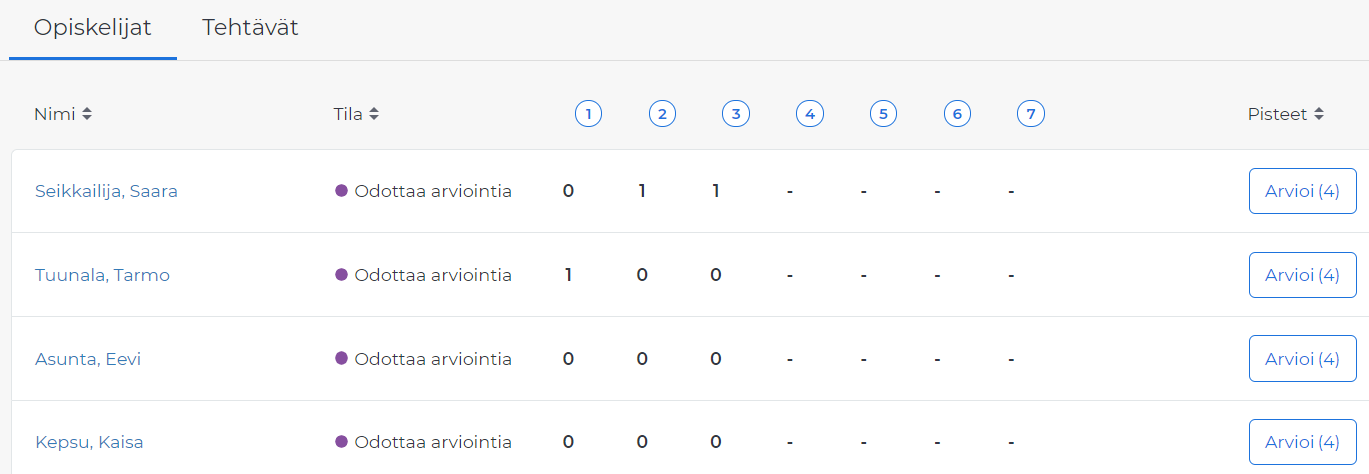The height and width of the screenshot is (474, 1369).
Task: Select the Opiskelijat tab
Action: pos(93,28)
